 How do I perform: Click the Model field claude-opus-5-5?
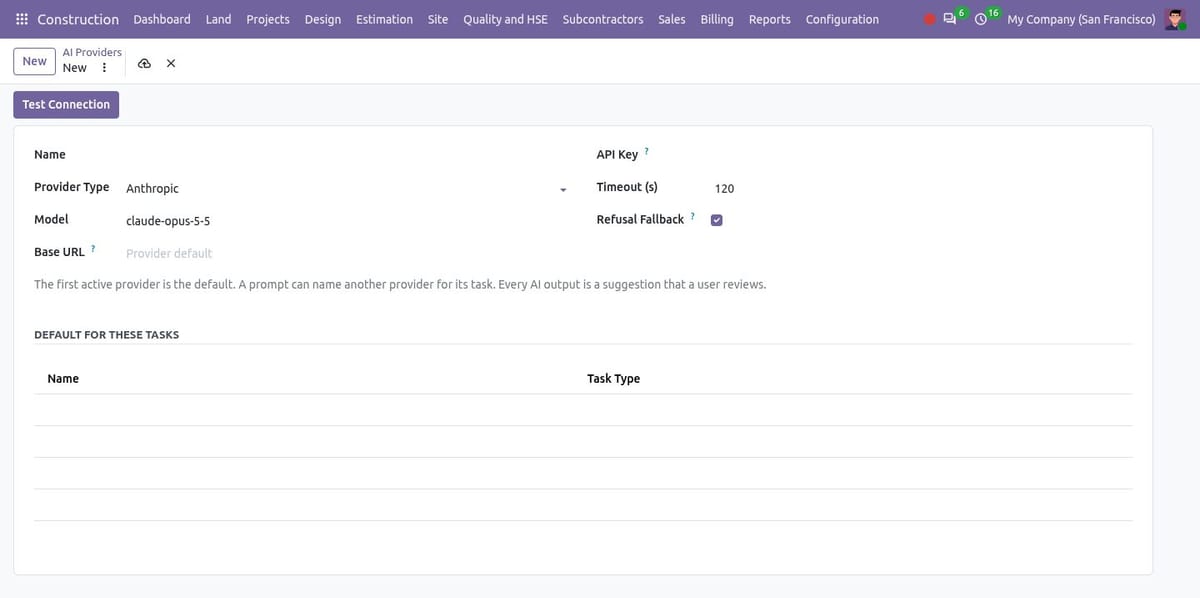(346, 221)
